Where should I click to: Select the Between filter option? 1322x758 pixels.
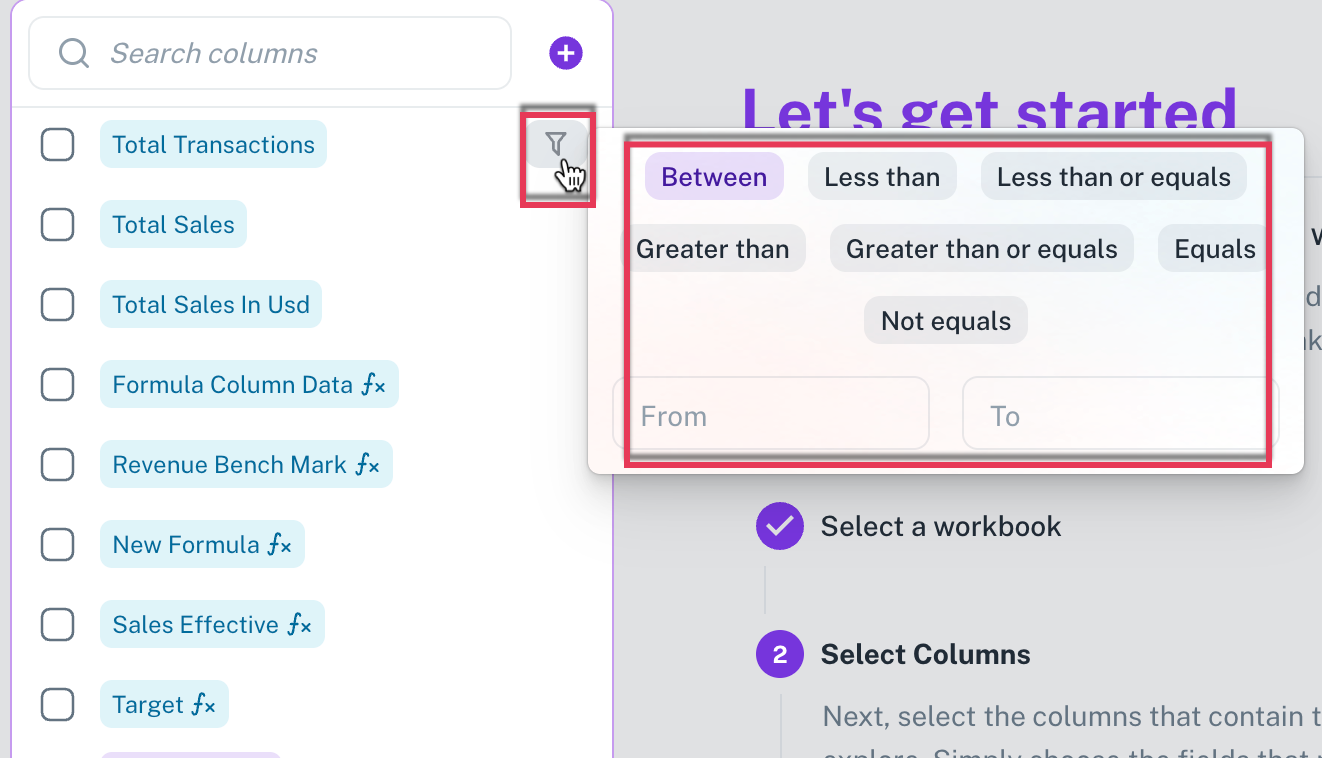(x=714, y=177)
